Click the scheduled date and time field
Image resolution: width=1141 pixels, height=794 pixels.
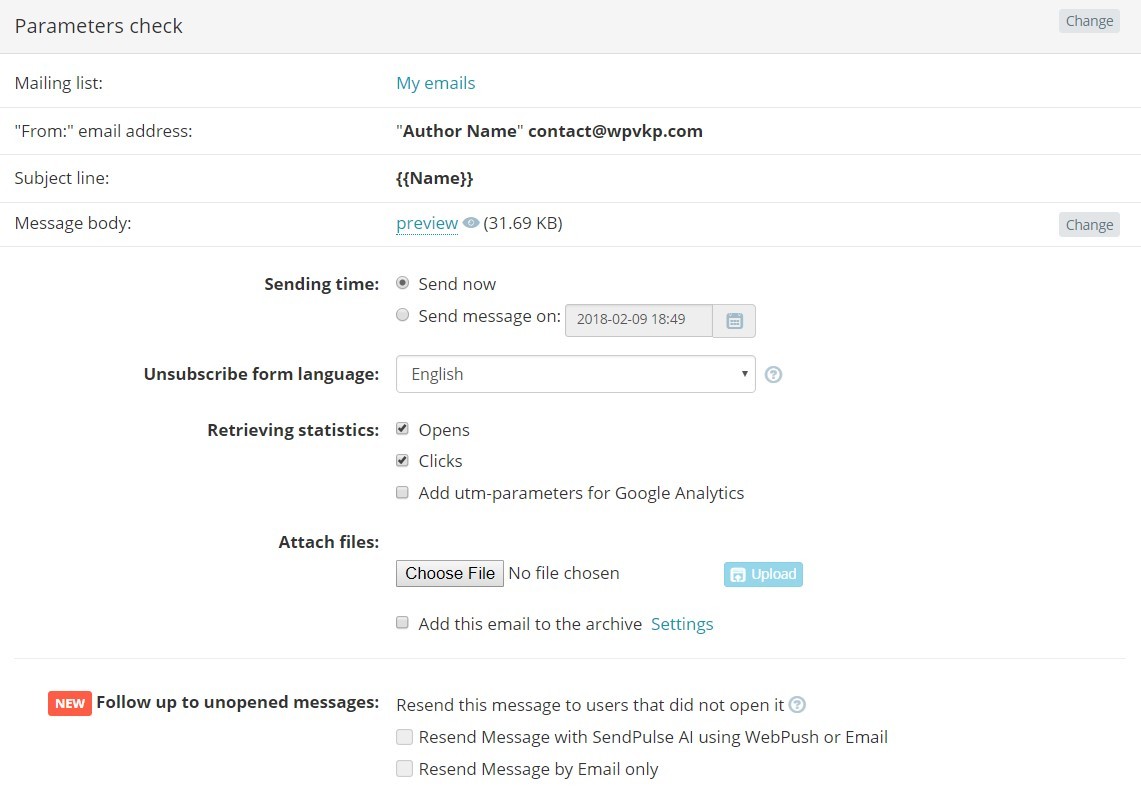point(639,320)
